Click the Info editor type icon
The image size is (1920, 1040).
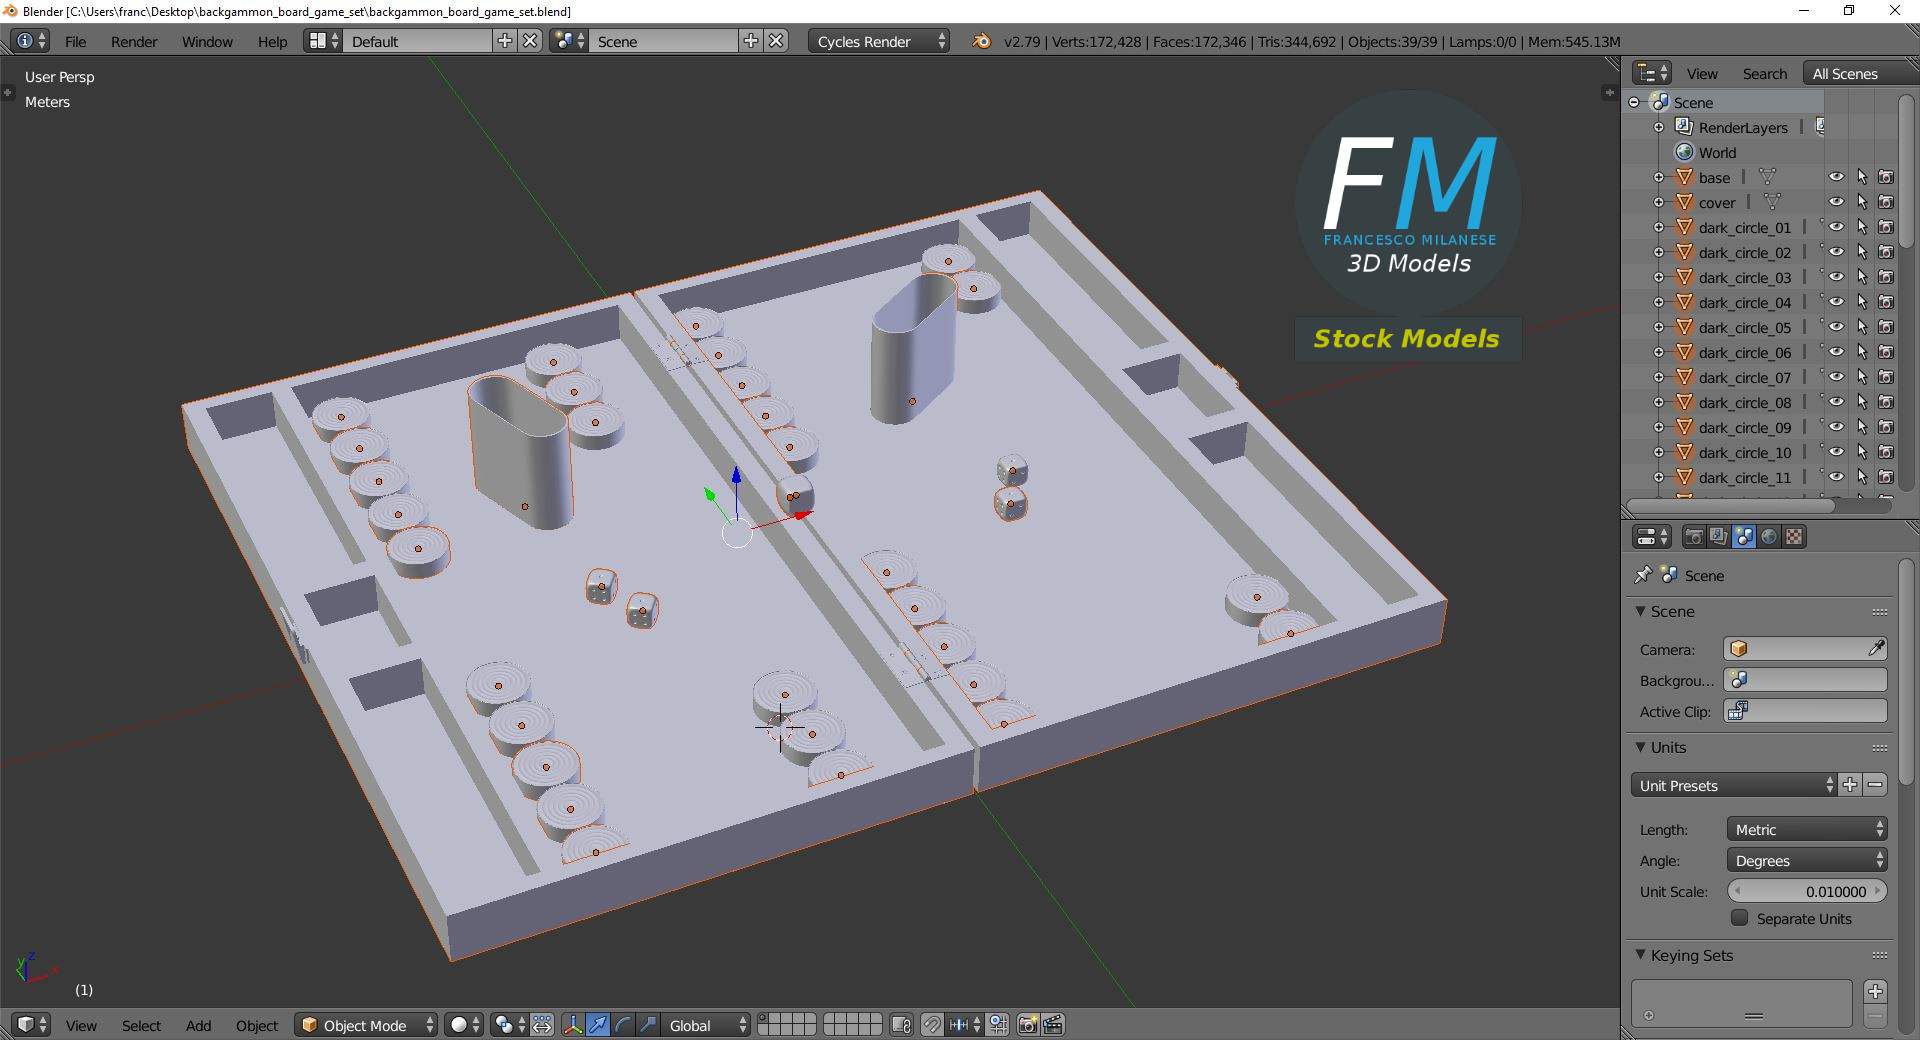coord(32,41)
